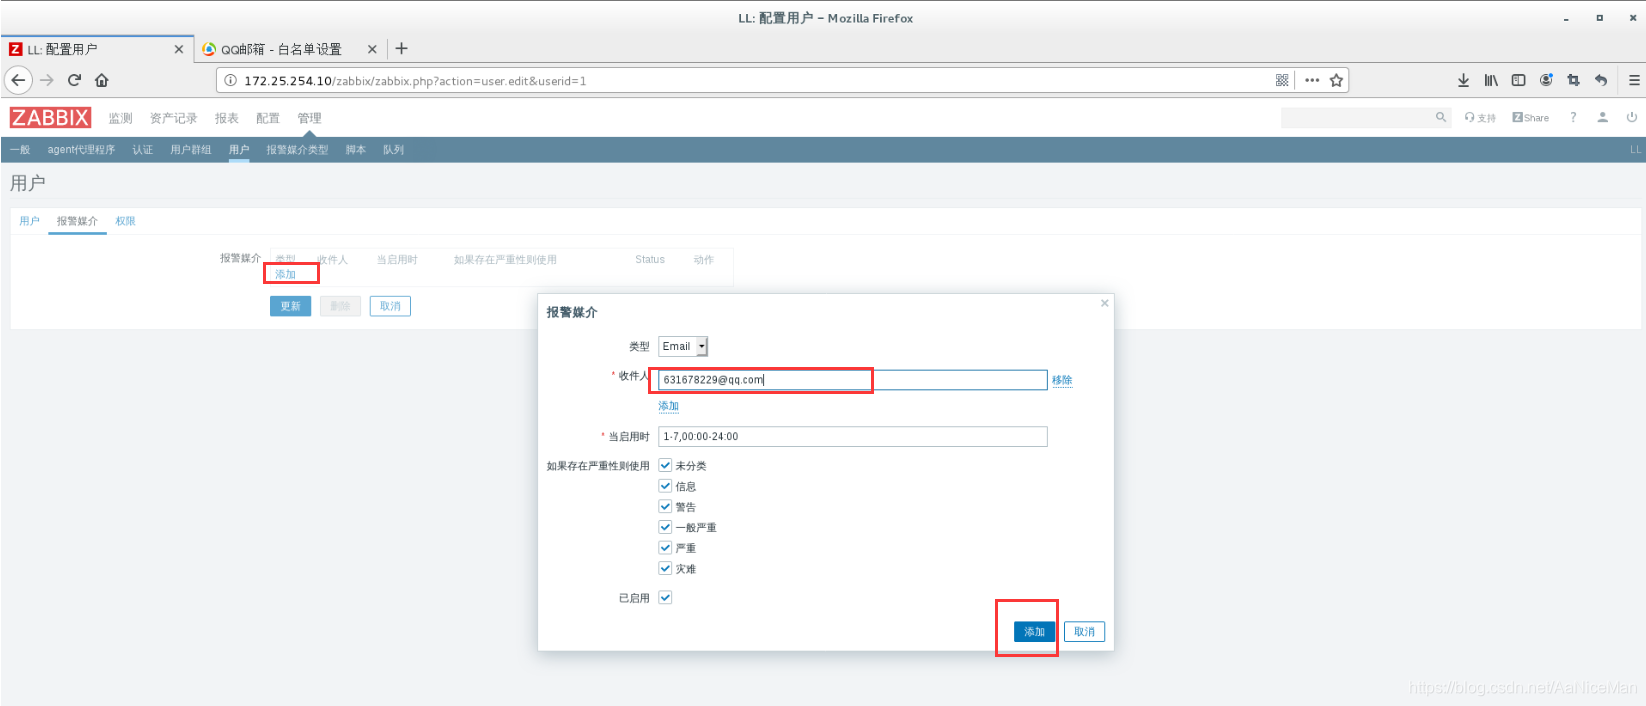This screenshot has height=706, width=1646.
Task: Uncheck the 灾难 severity checkbox
Action: [x=665, y=568]
